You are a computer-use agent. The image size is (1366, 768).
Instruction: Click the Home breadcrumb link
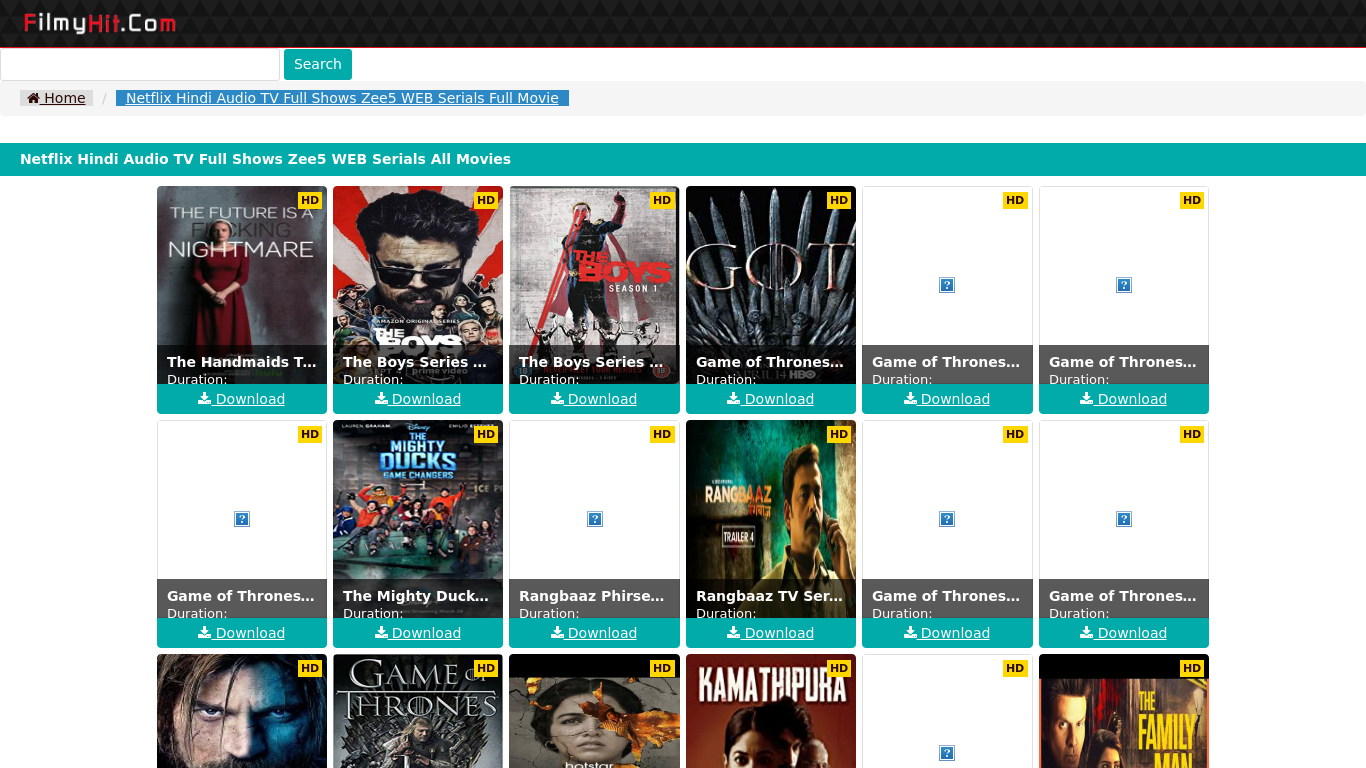(57, 98)
